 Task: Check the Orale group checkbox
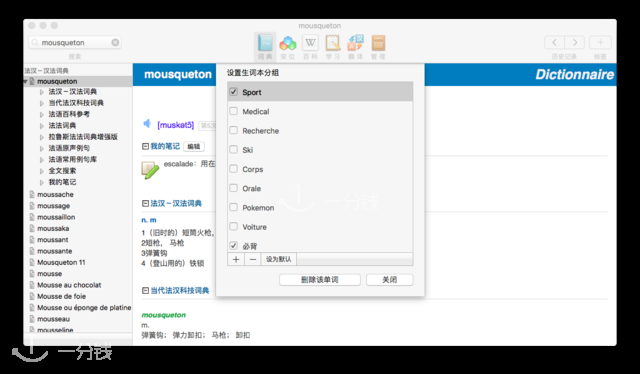pos(233,188)
